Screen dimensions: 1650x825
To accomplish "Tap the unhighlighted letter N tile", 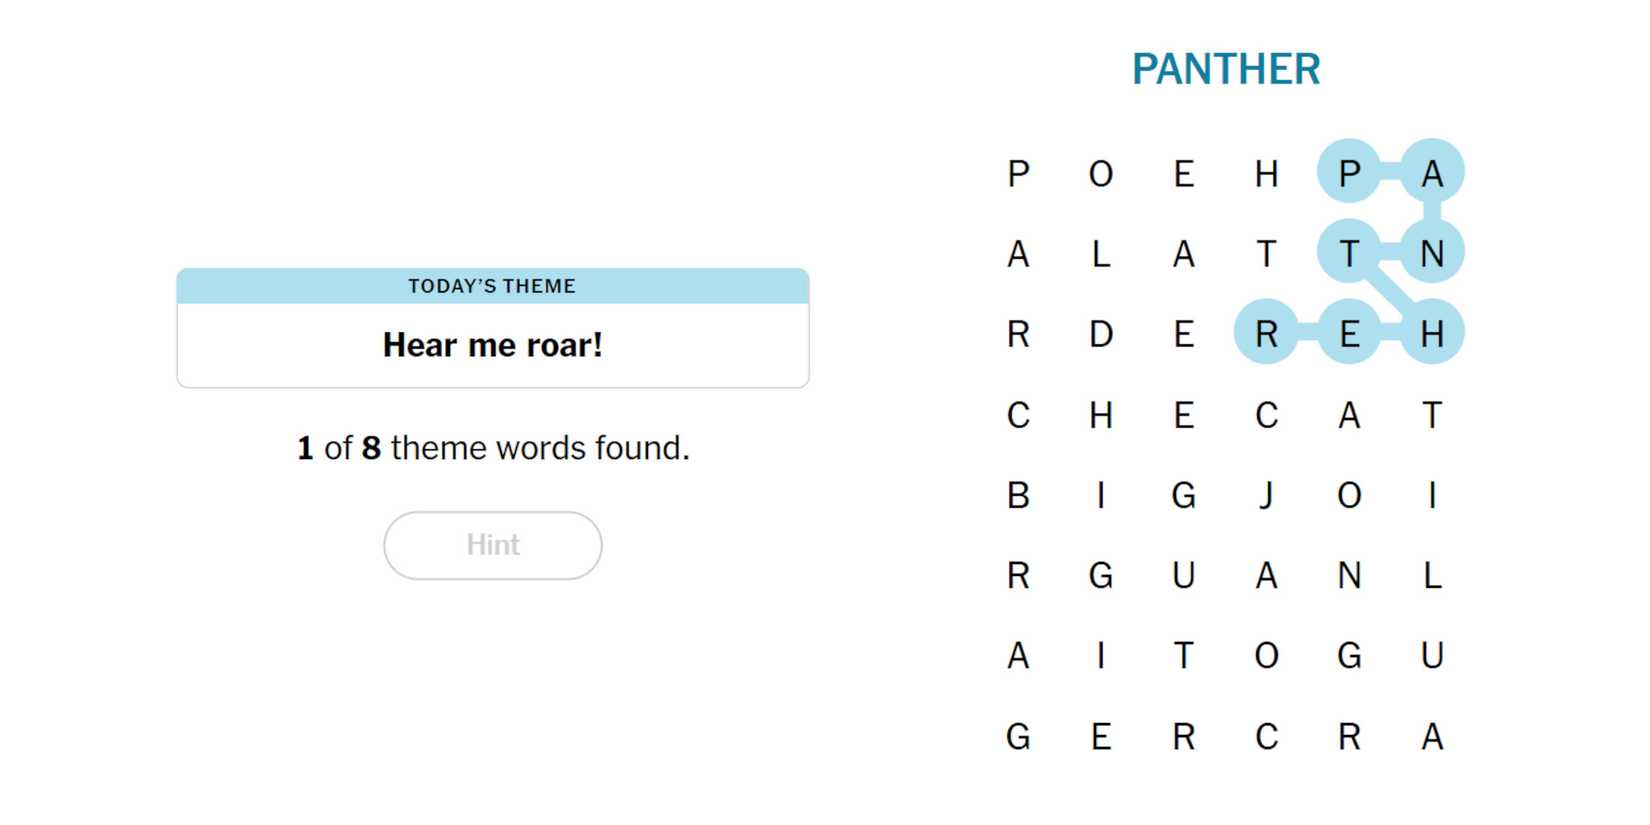I will click(x=1349, y=575).
